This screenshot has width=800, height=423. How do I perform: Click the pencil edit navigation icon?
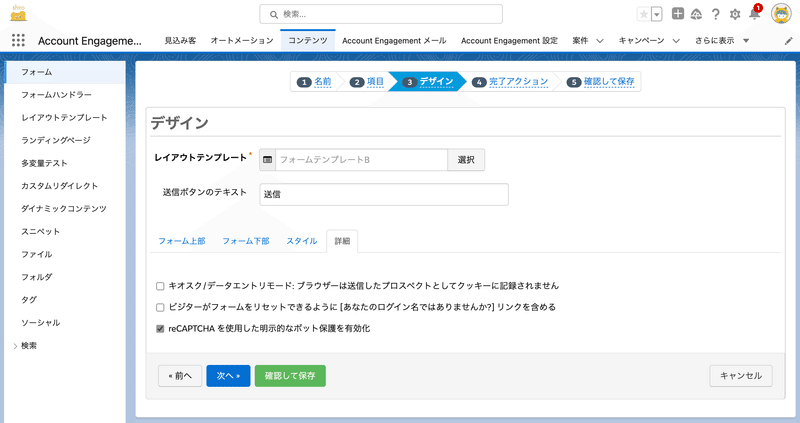[x=788, y=41]
